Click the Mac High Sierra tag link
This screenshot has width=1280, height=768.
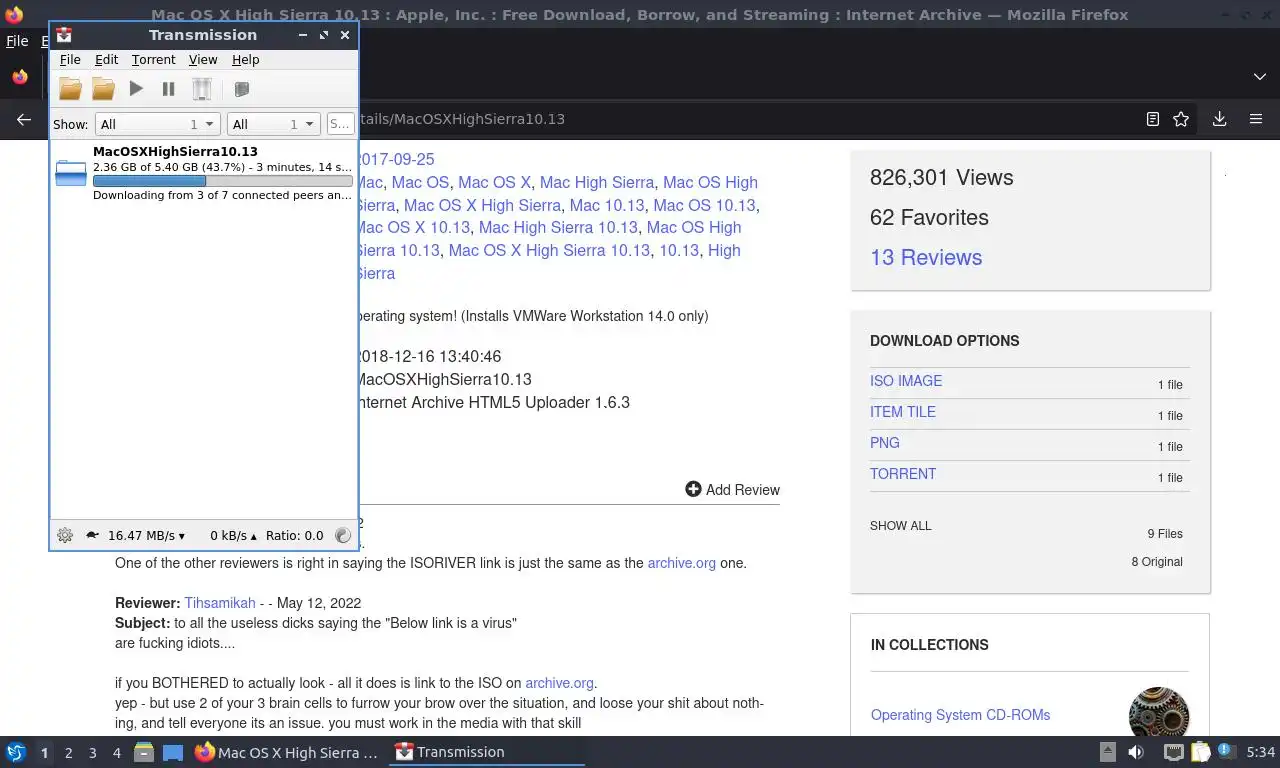coord(597,182)
